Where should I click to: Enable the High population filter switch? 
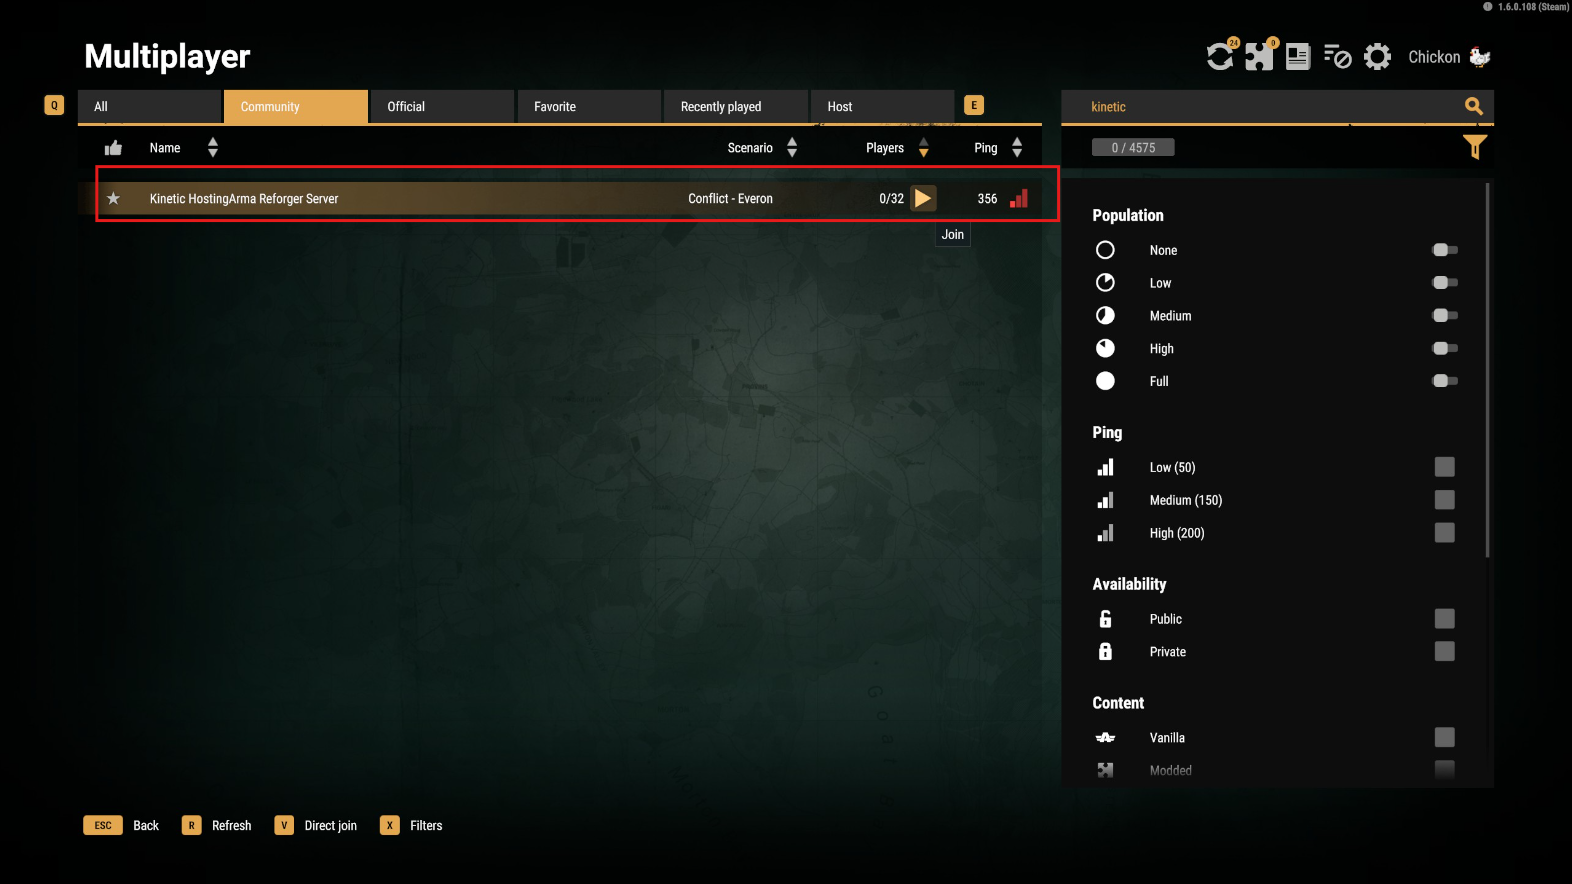click(x=1444, y=348)
